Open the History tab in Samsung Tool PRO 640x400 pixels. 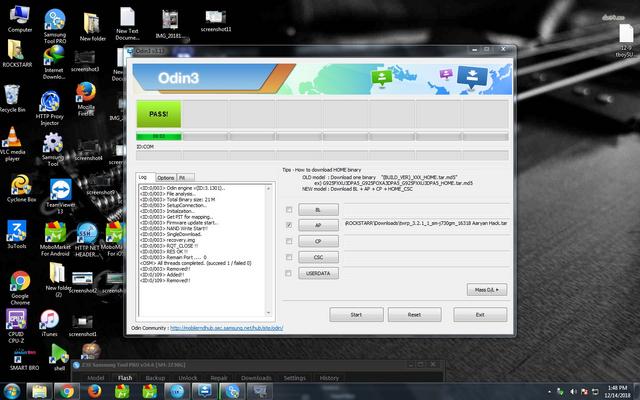point(329,378)
